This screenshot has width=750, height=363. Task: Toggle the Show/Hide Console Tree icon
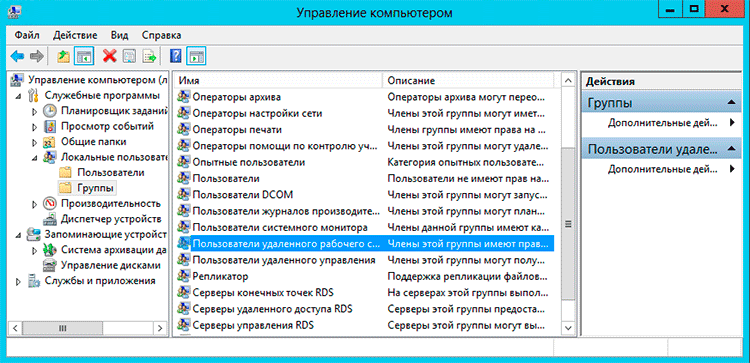point(84,56)
